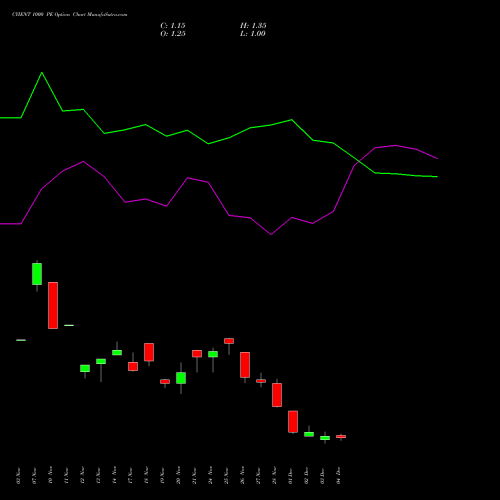Click the "20 Nov" date axis label
The image size is (500, 500).
178,475
